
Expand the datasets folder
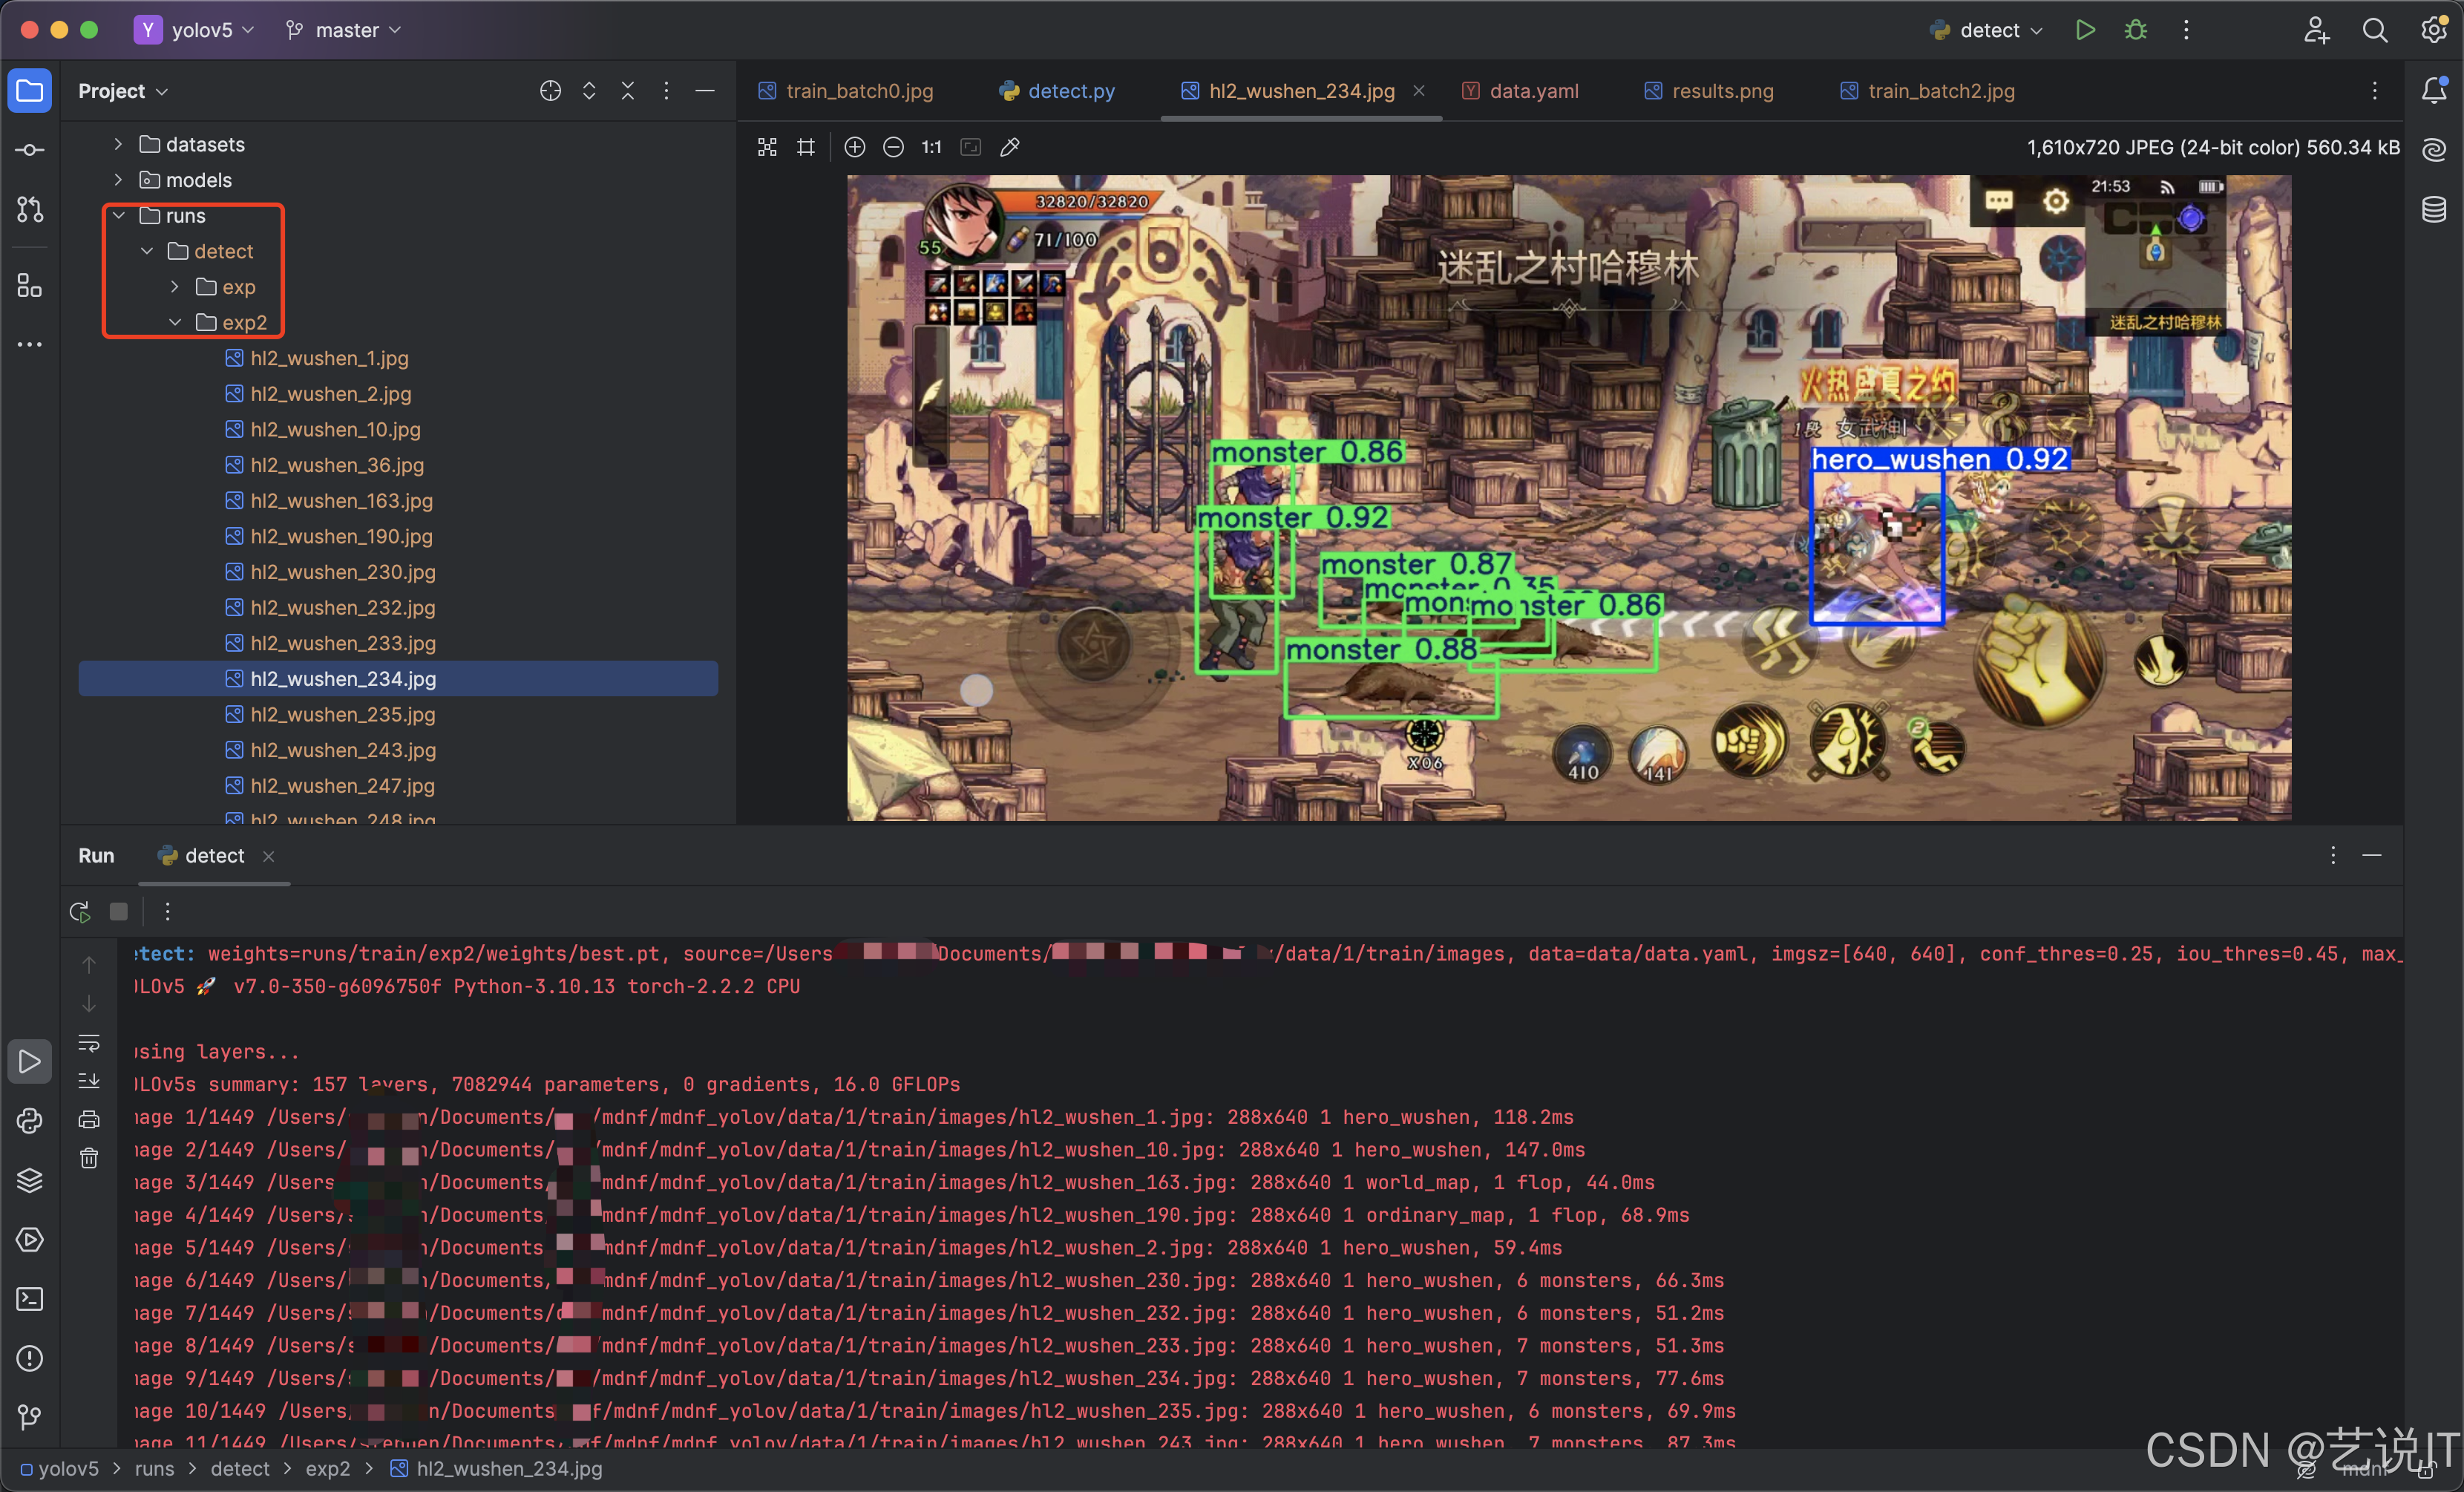(x=118, y=144)
